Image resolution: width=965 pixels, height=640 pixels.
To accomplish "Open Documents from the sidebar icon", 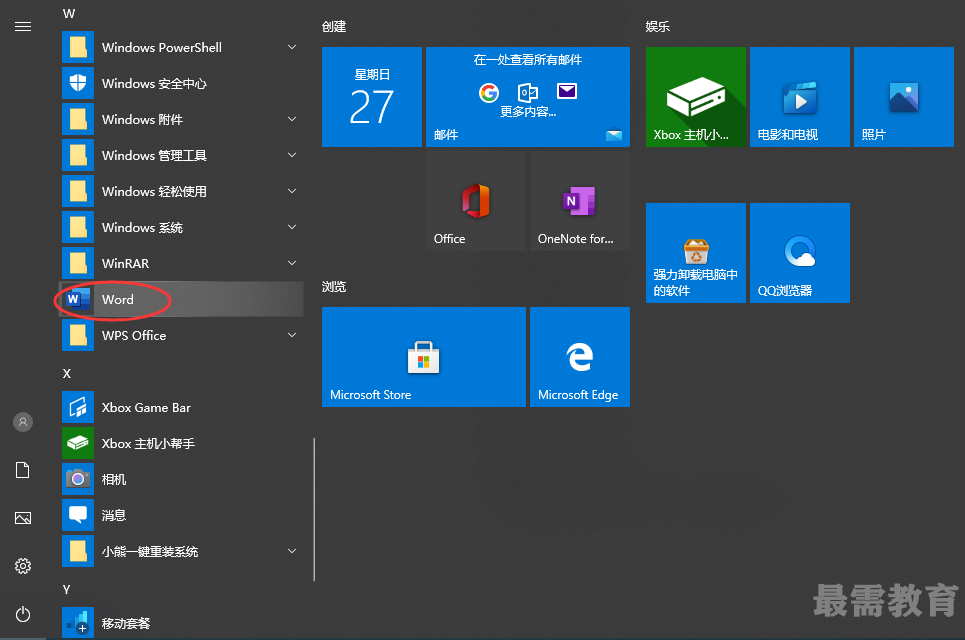I will [23, 470].
